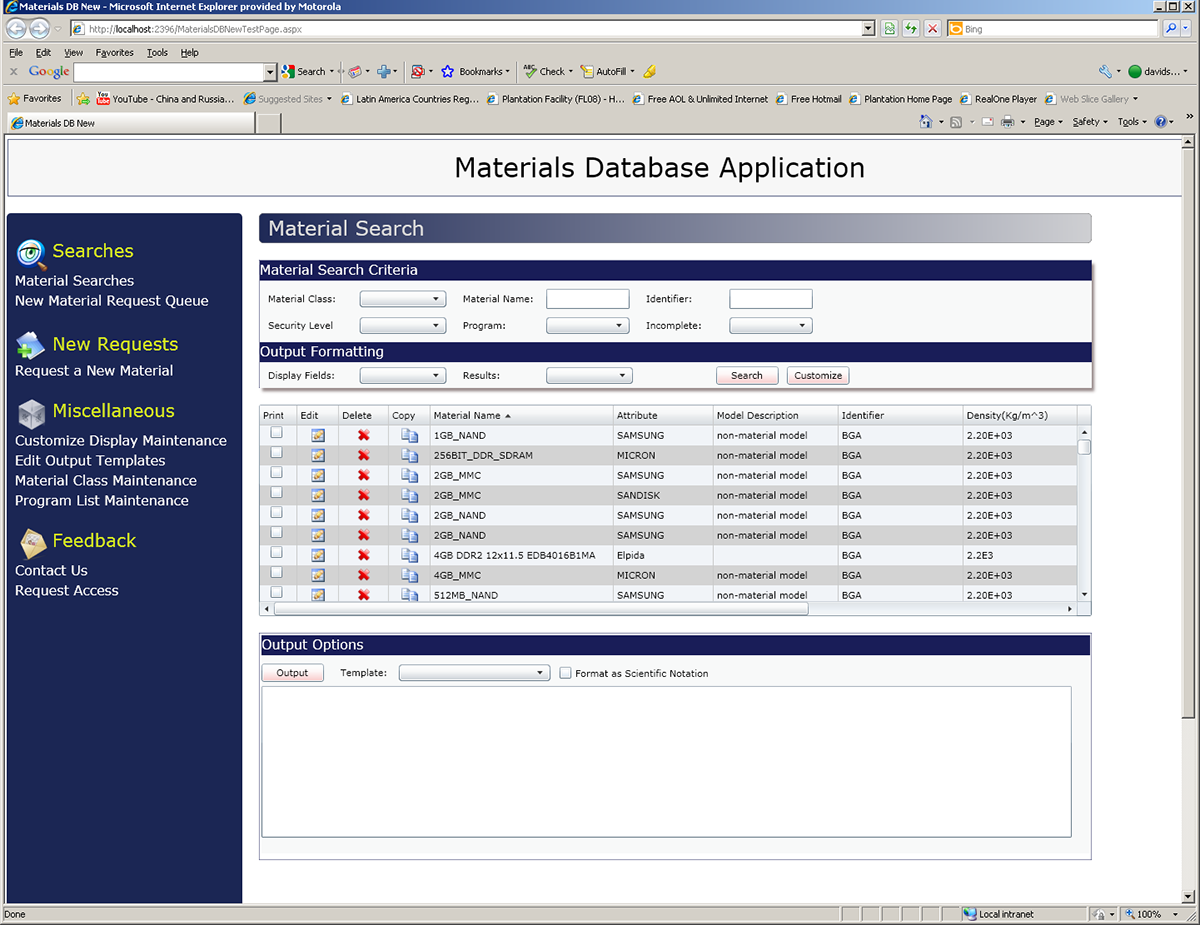The height and width of the screenshot is (925, 1200).
Task: Edit the 1GB_NAND material entry
Action: click(x=317, y=435)
